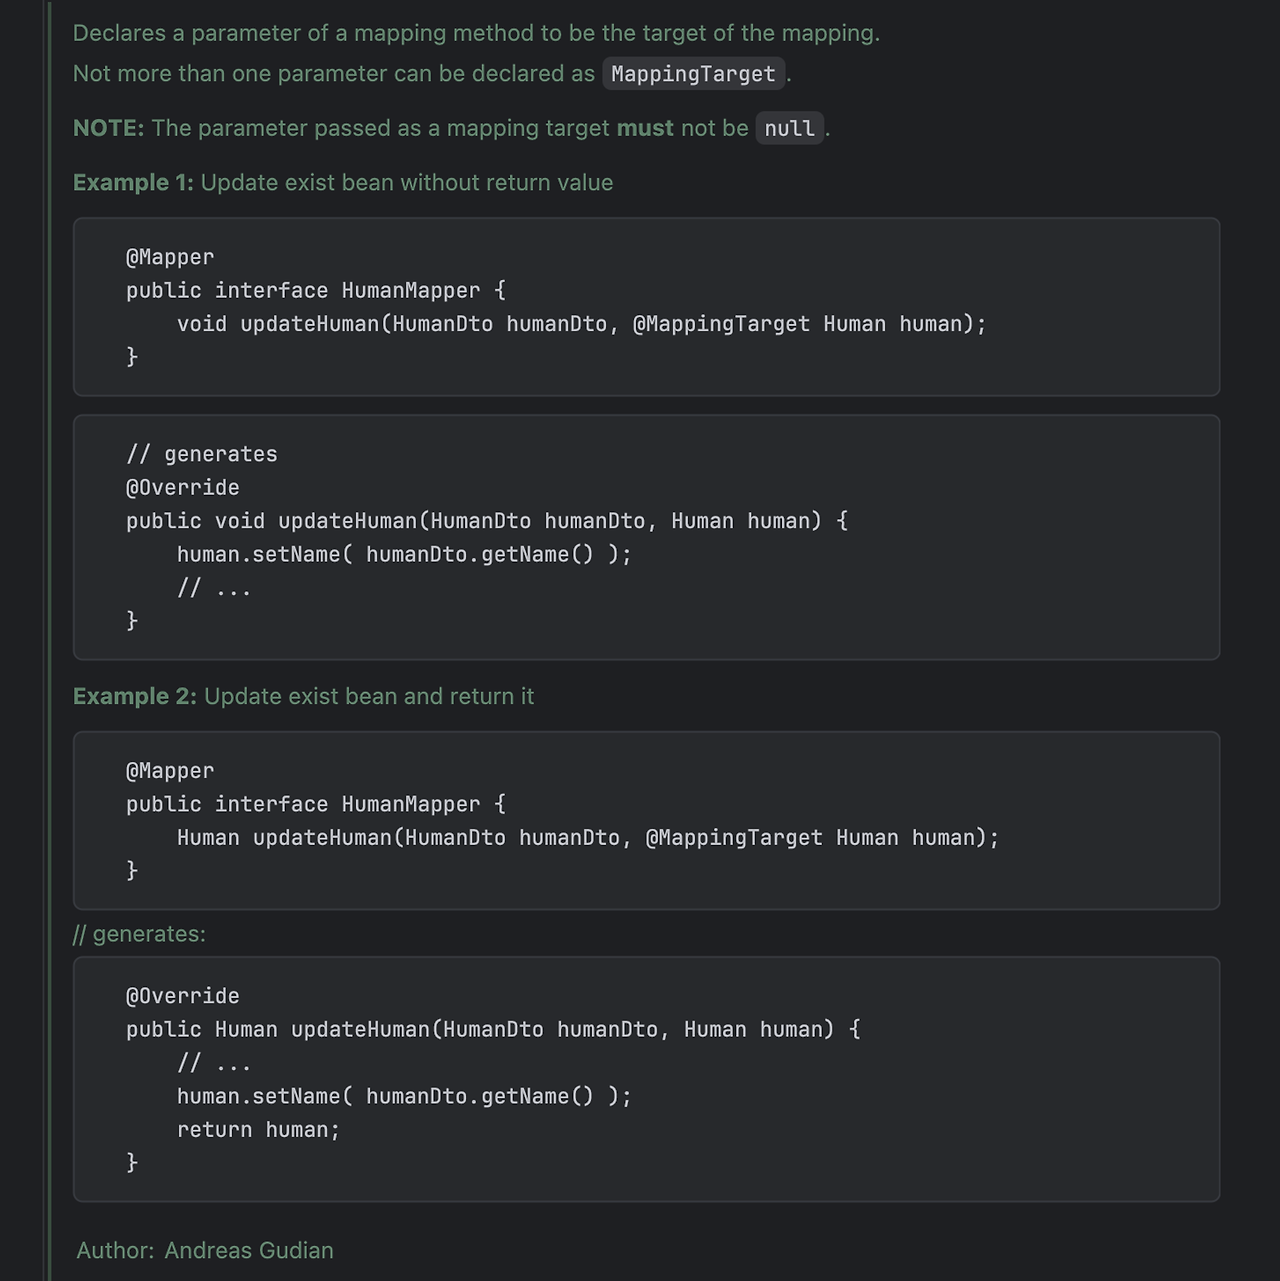Click human.setName line in second code block
The image size is (1280, 1281).
coord(404,554)
